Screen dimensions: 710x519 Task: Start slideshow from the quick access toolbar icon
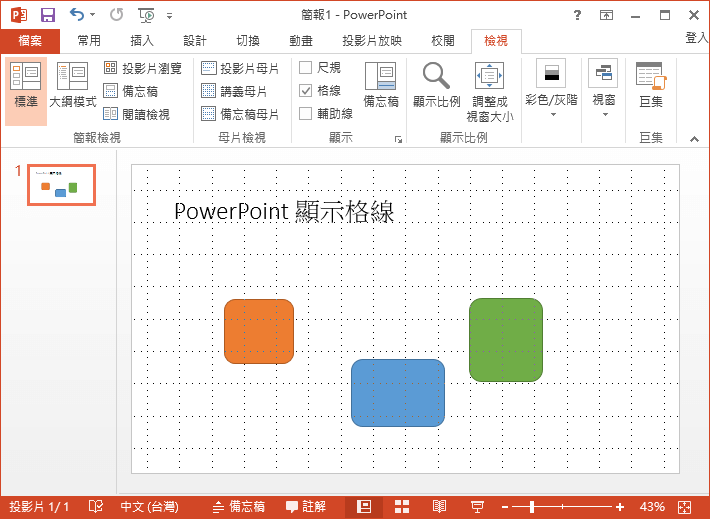tap(146, 15)
